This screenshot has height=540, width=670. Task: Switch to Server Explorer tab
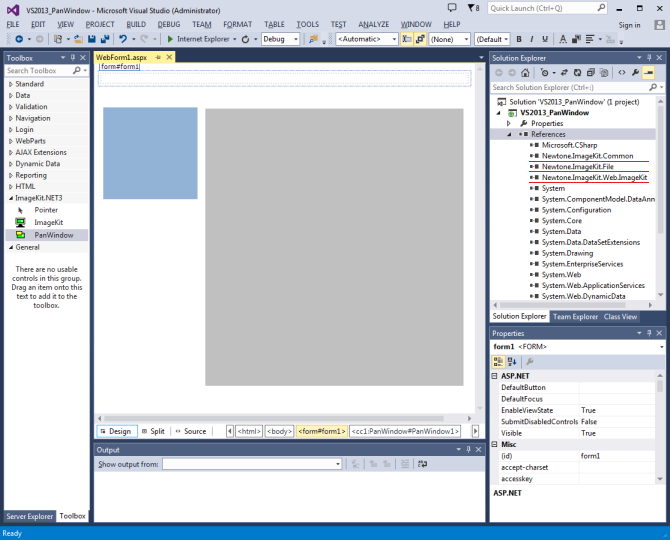29,516
